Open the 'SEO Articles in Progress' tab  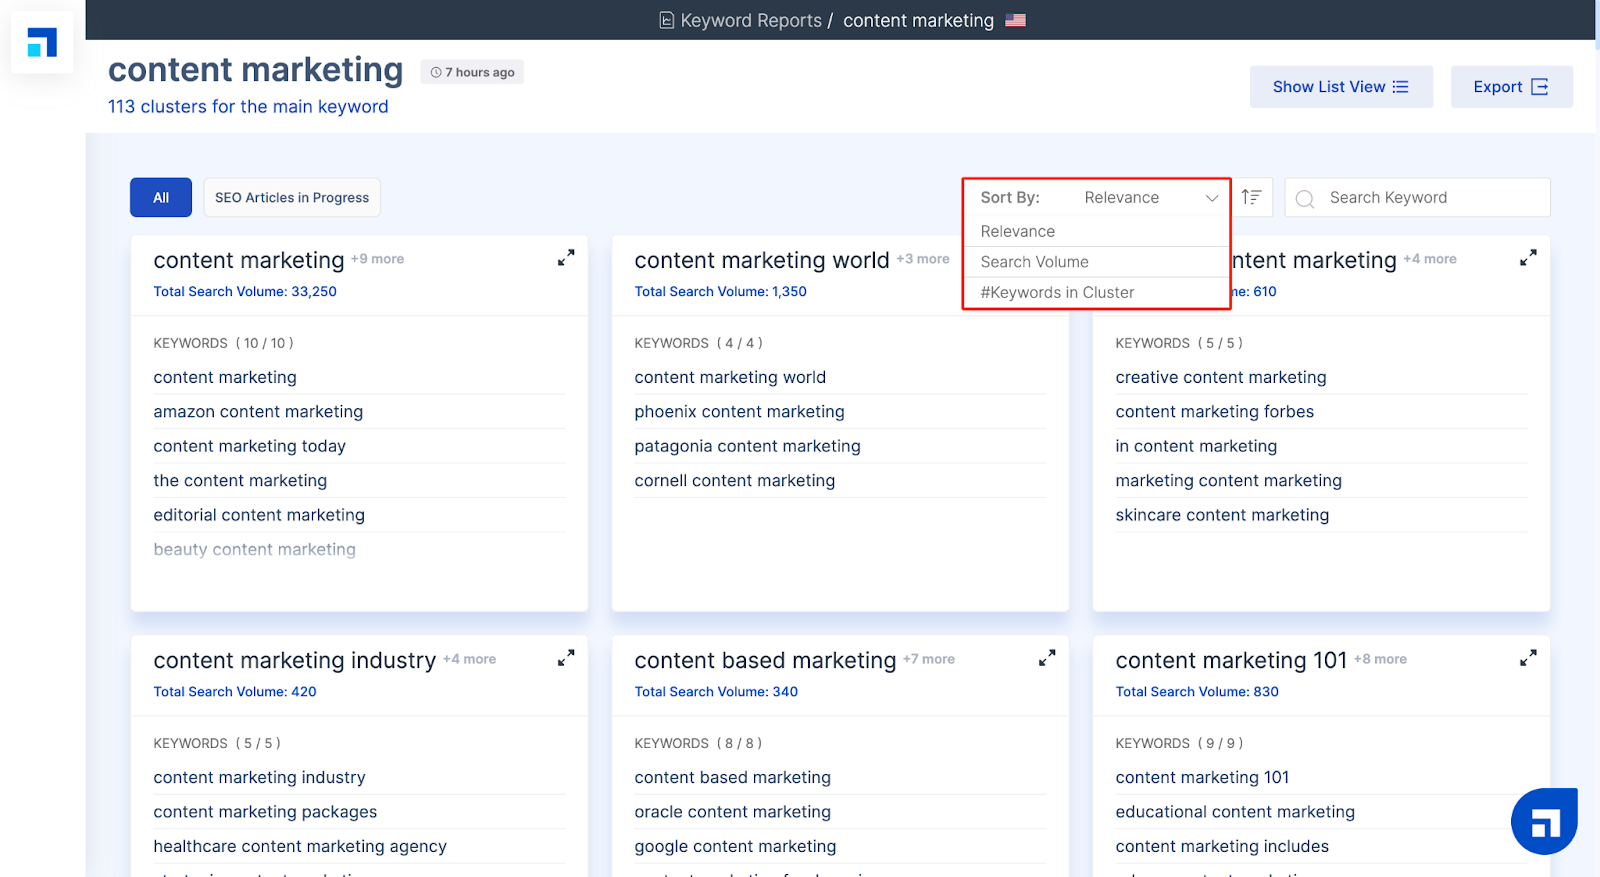click(292, 198)
